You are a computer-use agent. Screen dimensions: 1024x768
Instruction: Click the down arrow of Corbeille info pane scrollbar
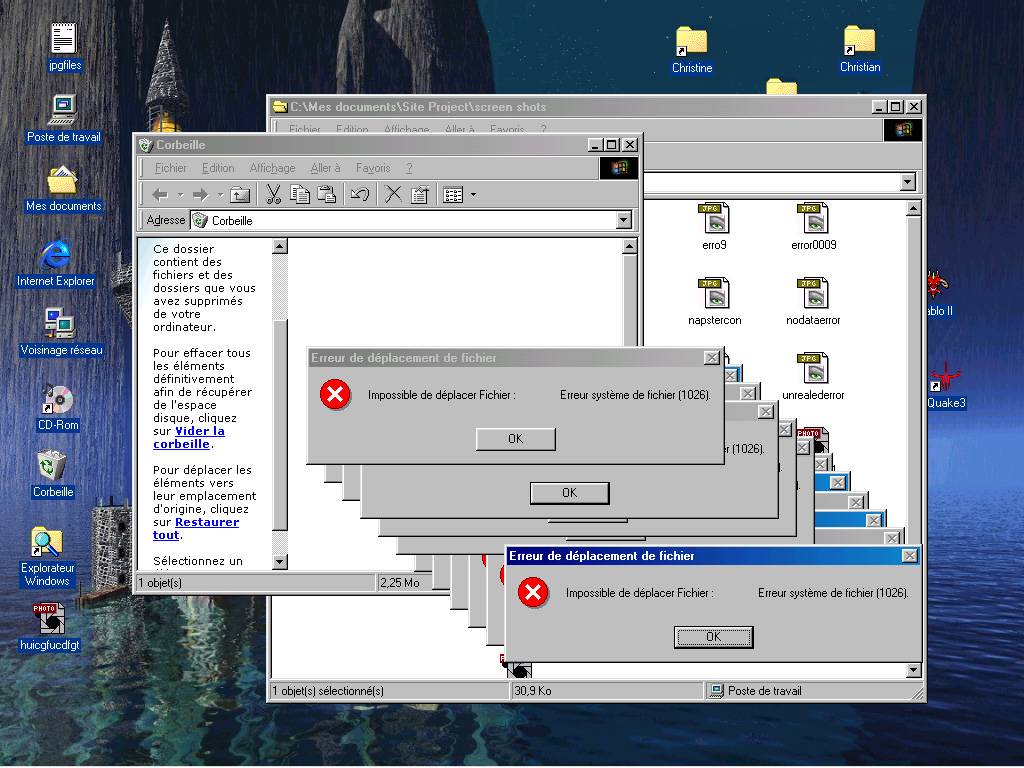[x=280, y=562]
